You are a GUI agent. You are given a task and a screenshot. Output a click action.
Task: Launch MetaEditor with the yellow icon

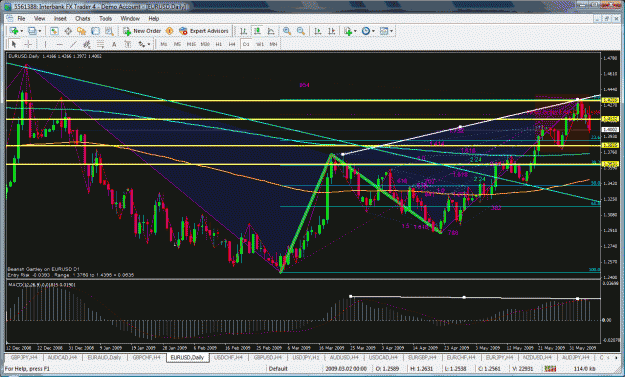click(169, 31)
